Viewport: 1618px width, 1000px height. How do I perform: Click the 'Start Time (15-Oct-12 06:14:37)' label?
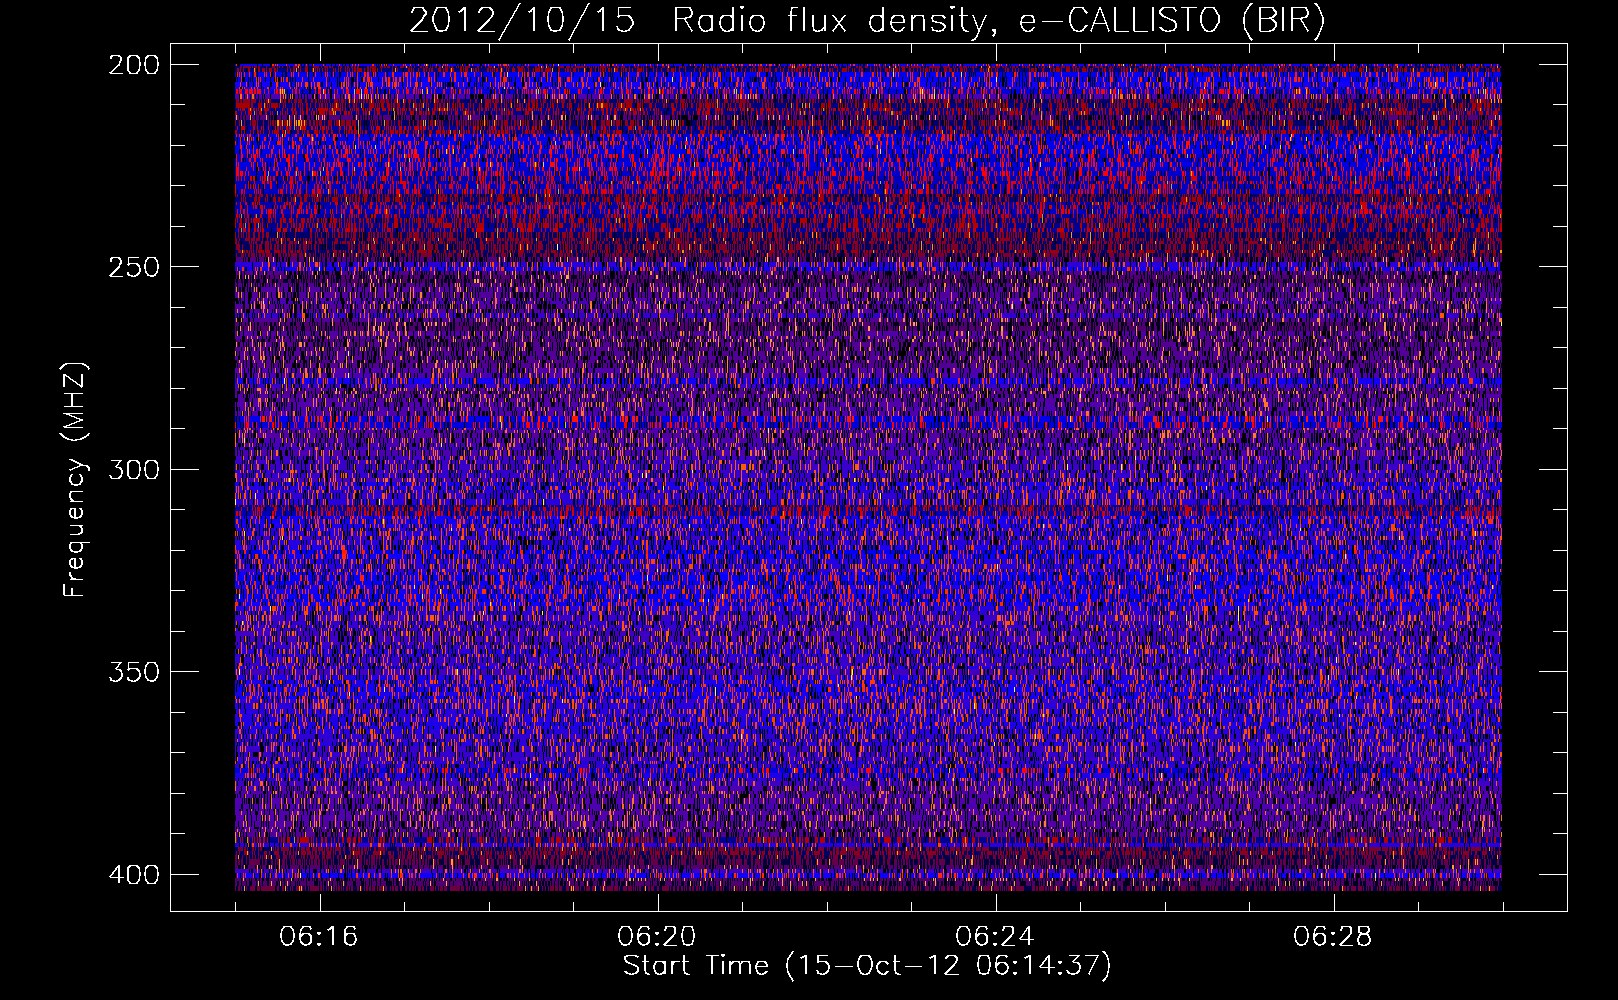pyautogui.click(x=867, y=966)
